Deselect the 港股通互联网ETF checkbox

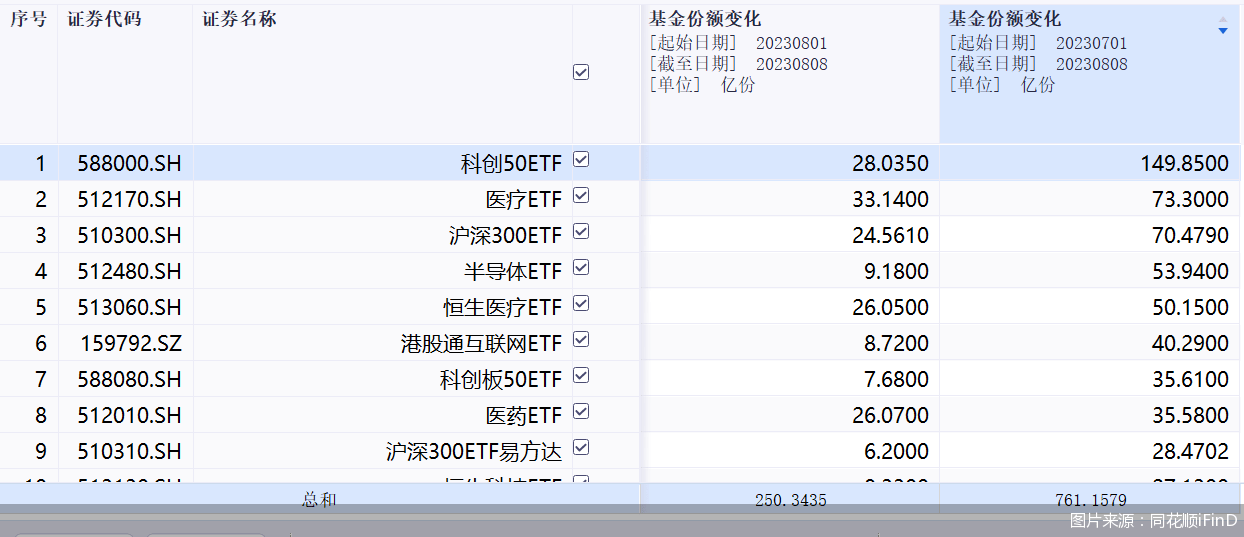pyautogui.click(x=581, y=340)
